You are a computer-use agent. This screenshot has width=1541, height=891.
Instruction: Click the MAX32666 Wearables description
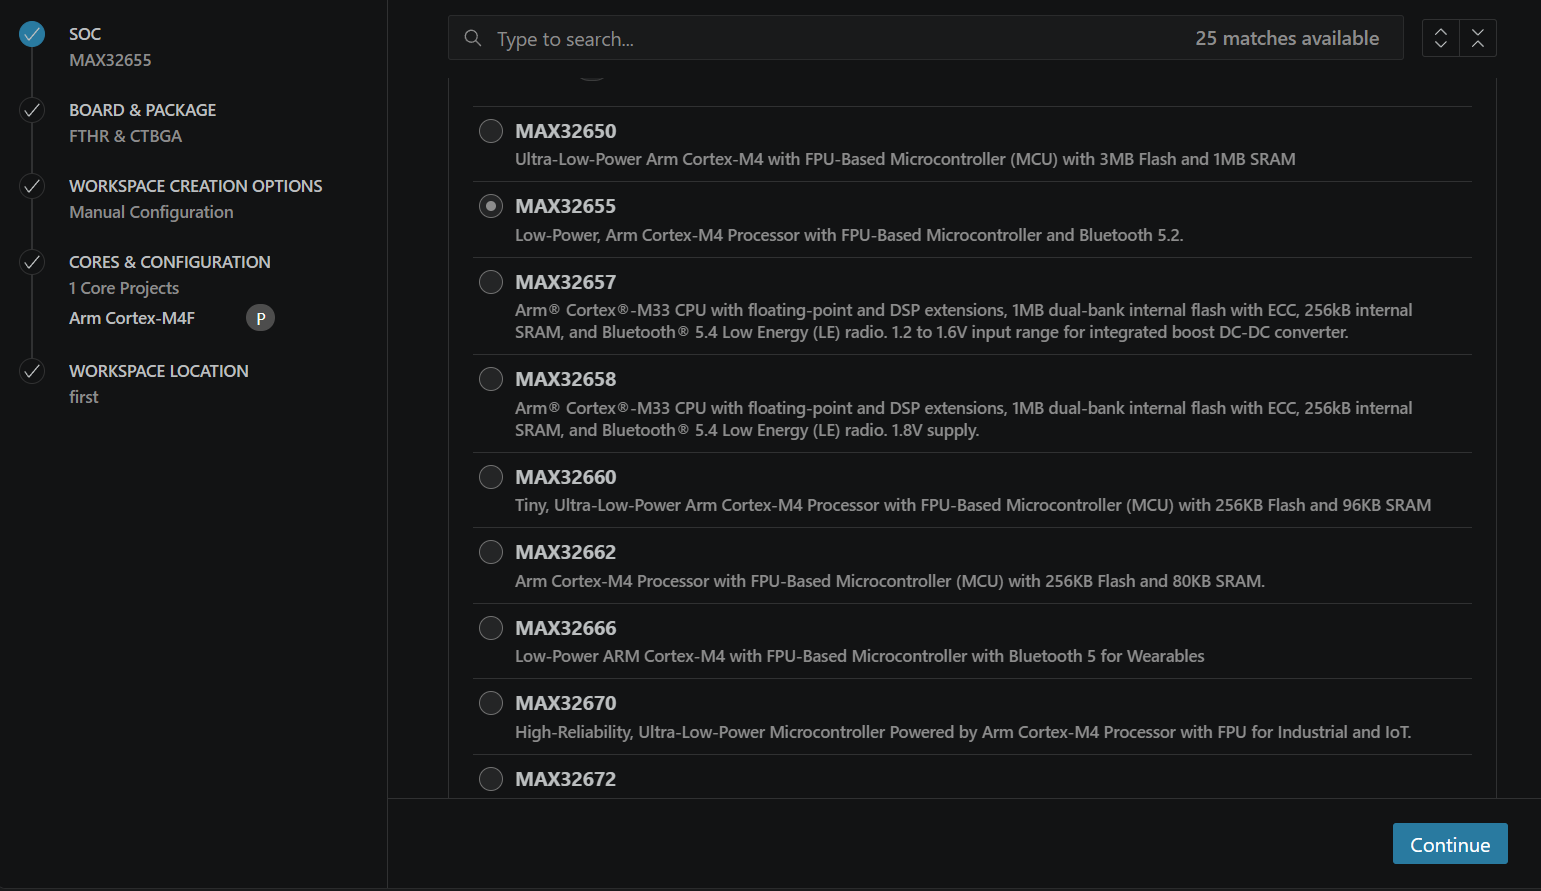point(860,656)
